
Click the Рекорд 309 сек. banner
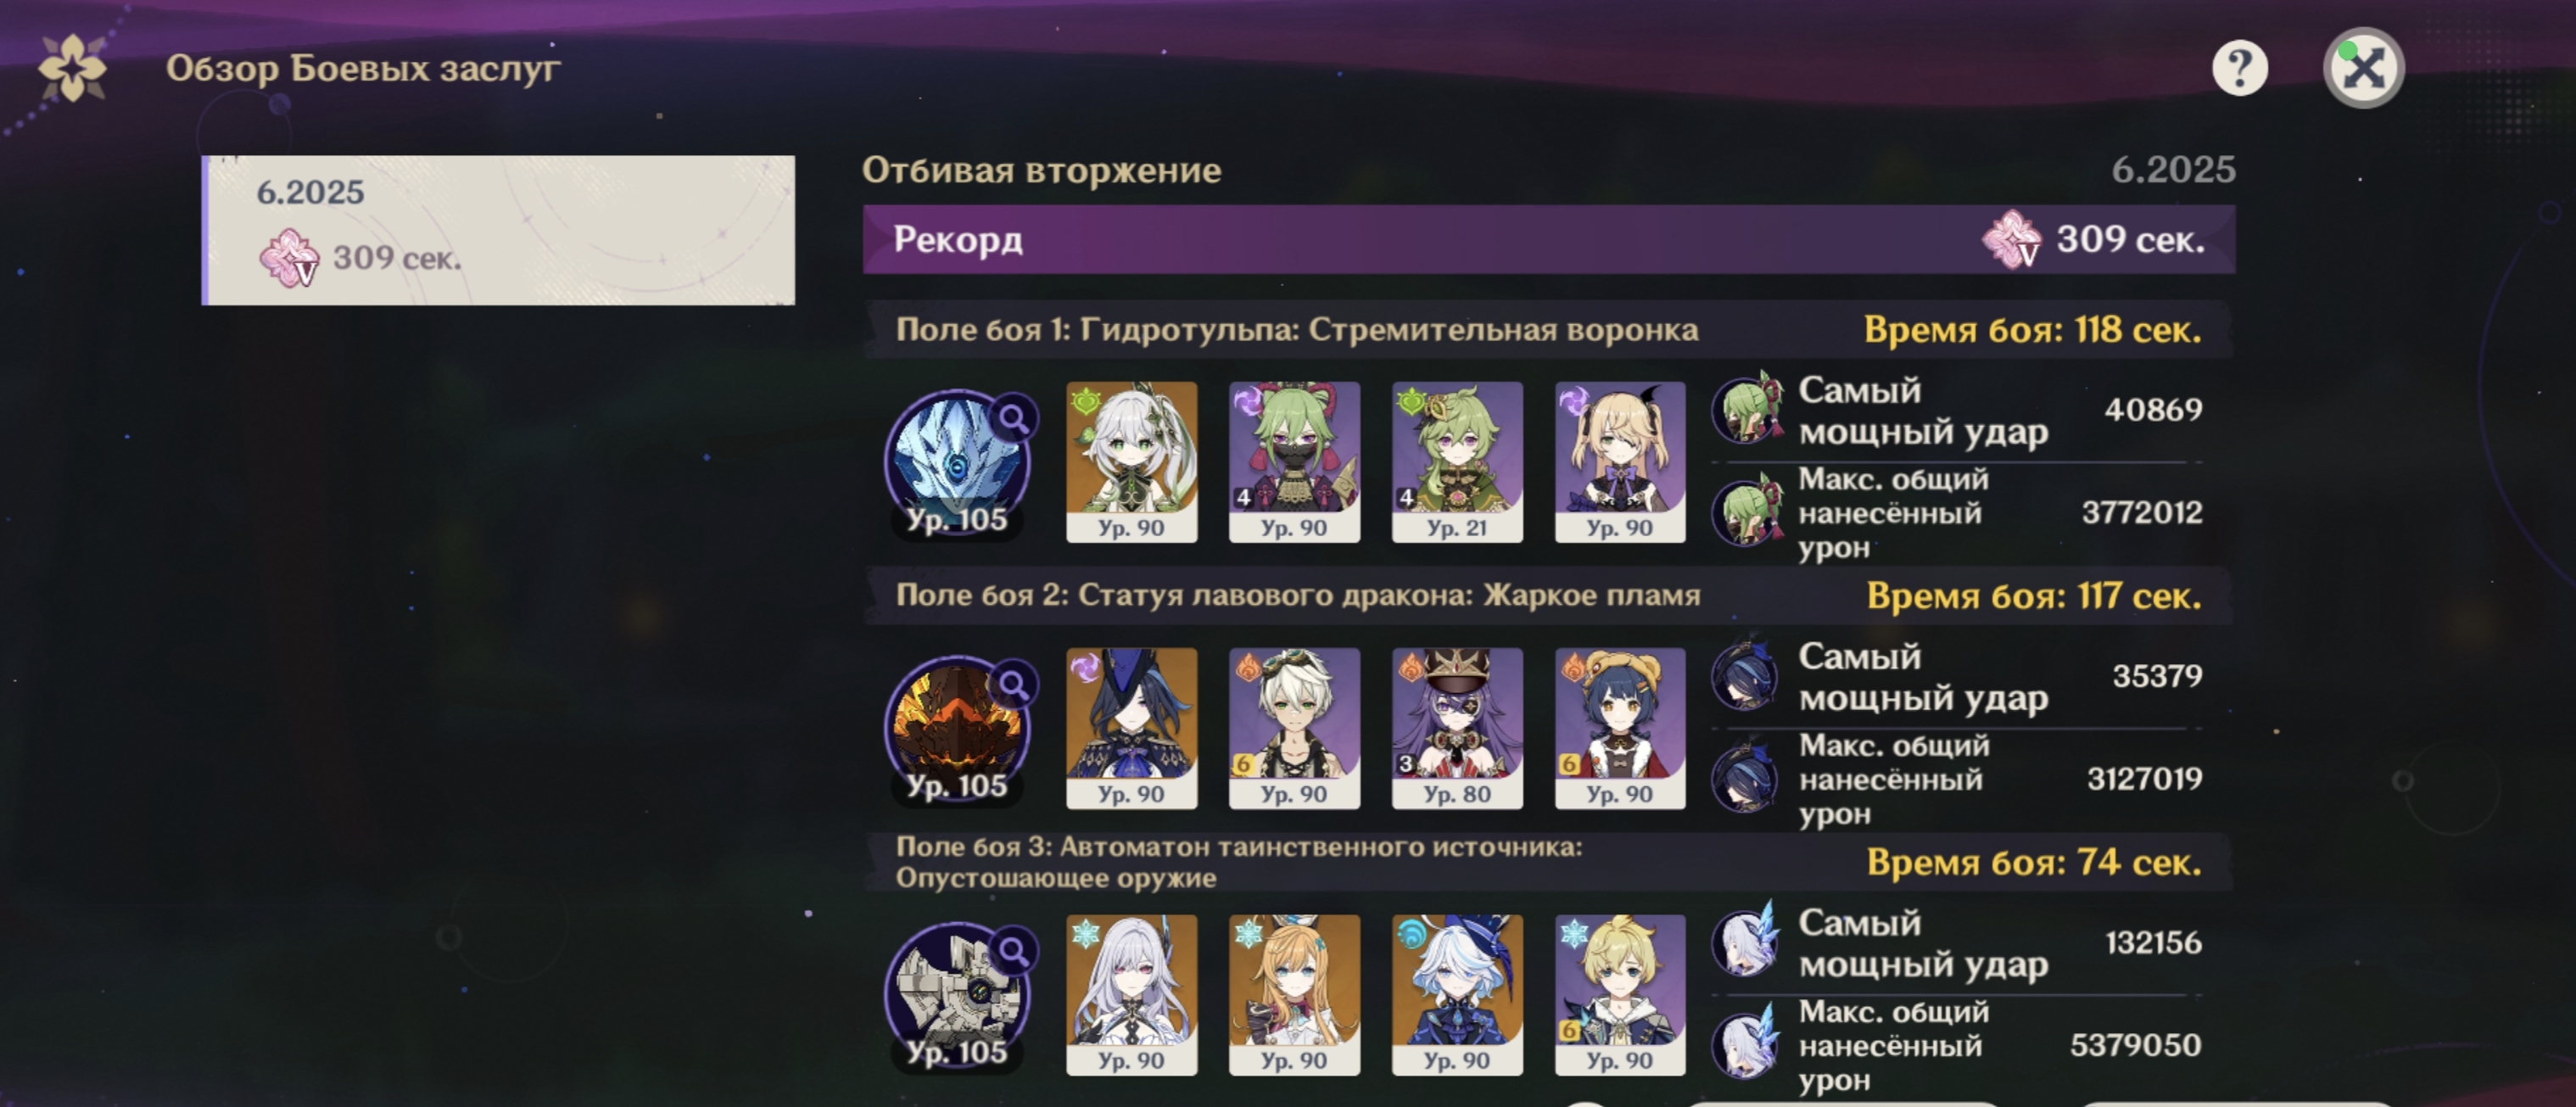1549,239
